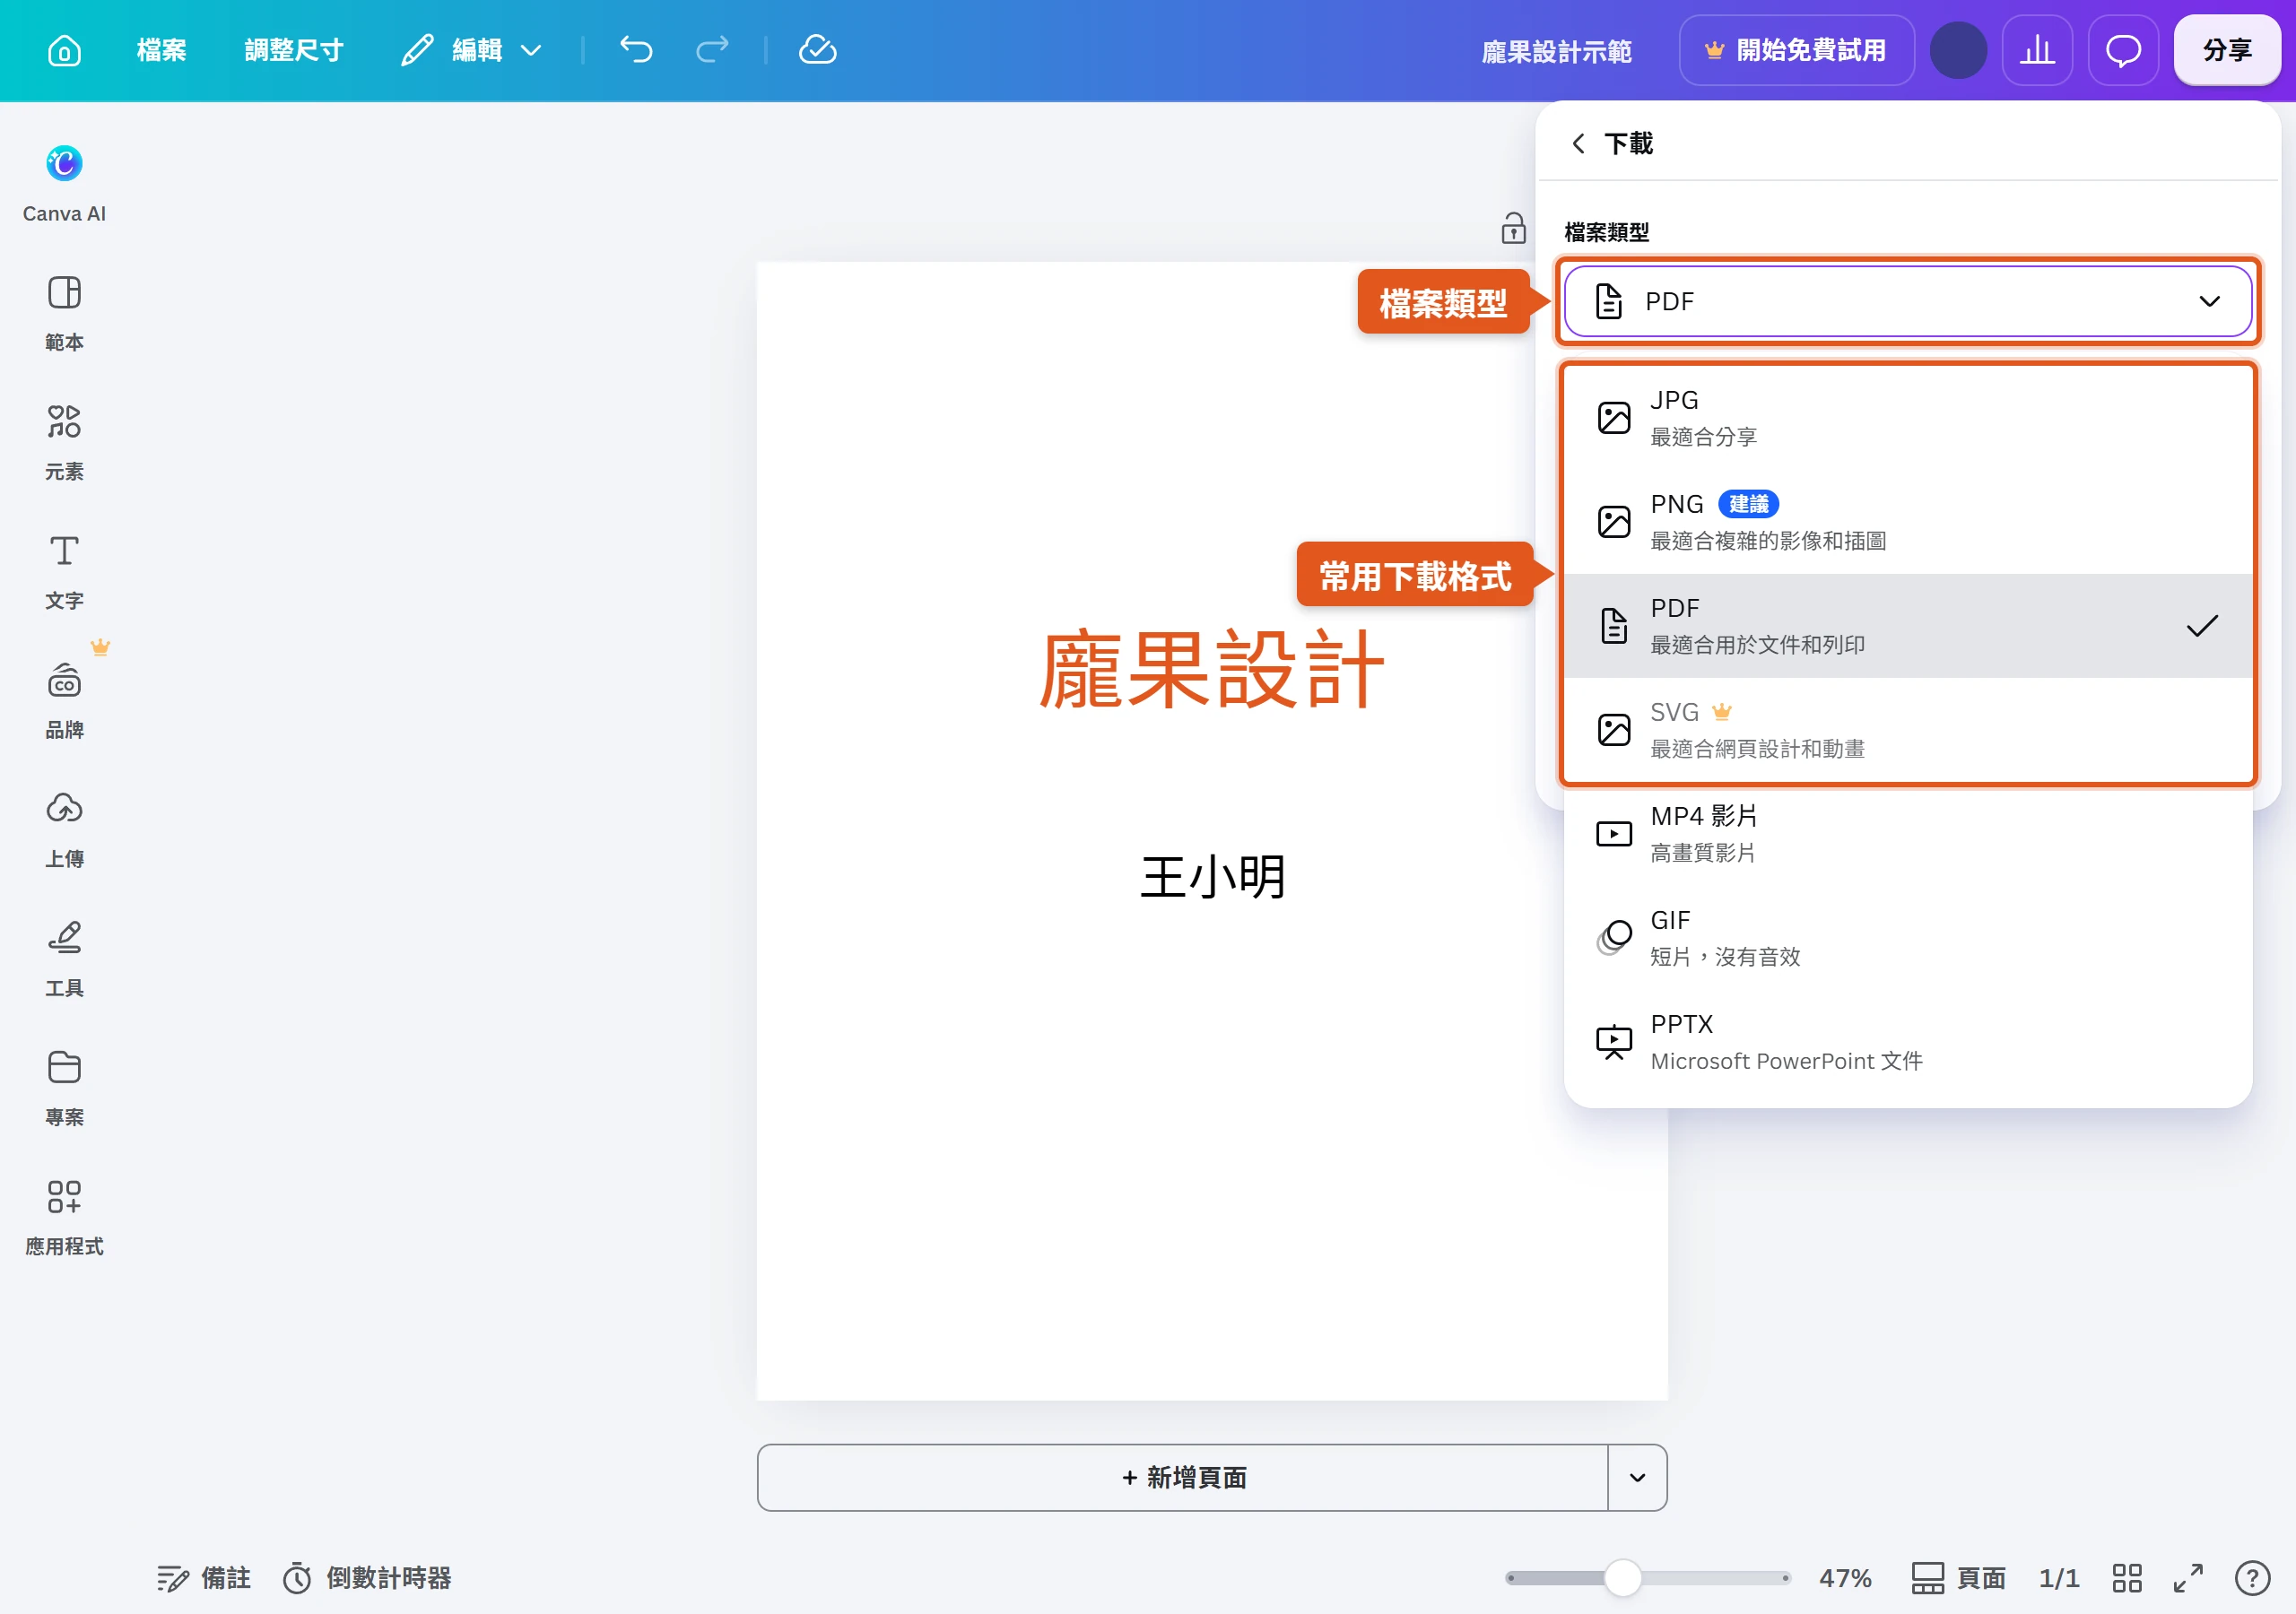
Task: Expand the 檔案類型 PDF dropdown
Action: click(1907, 301)
